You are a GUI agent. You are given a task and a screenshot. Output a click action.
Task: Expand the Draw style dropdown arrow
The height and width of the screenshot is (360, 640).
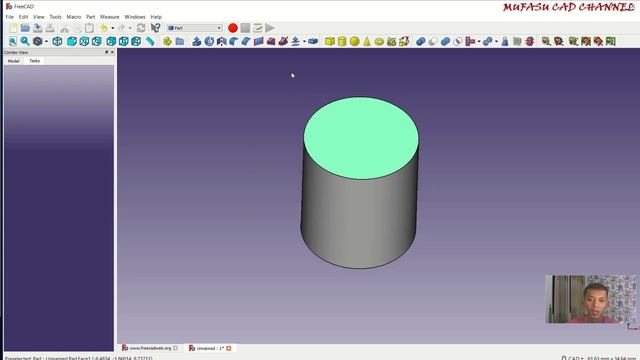pos(46,42)
